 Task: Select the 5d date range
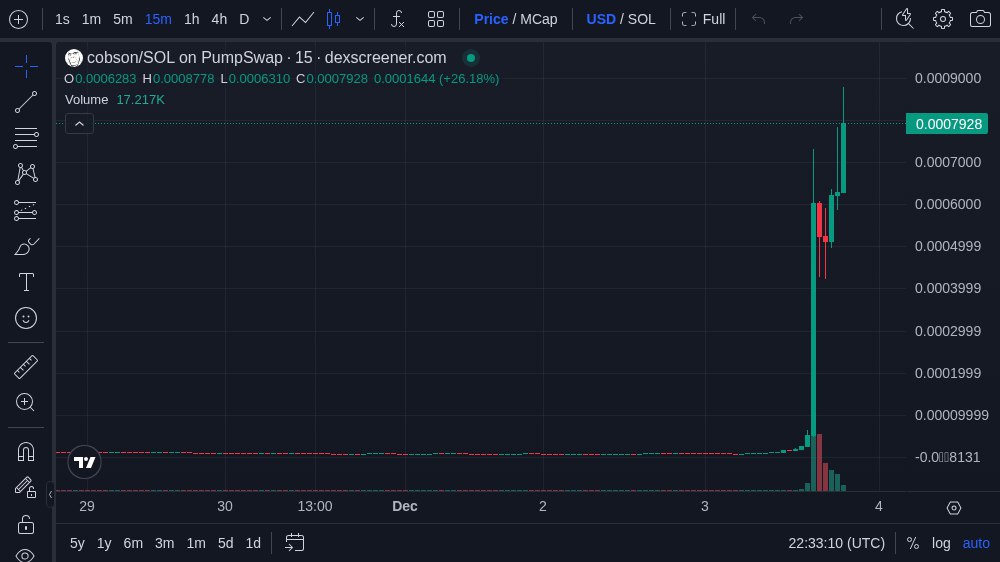tap(225, 543)
